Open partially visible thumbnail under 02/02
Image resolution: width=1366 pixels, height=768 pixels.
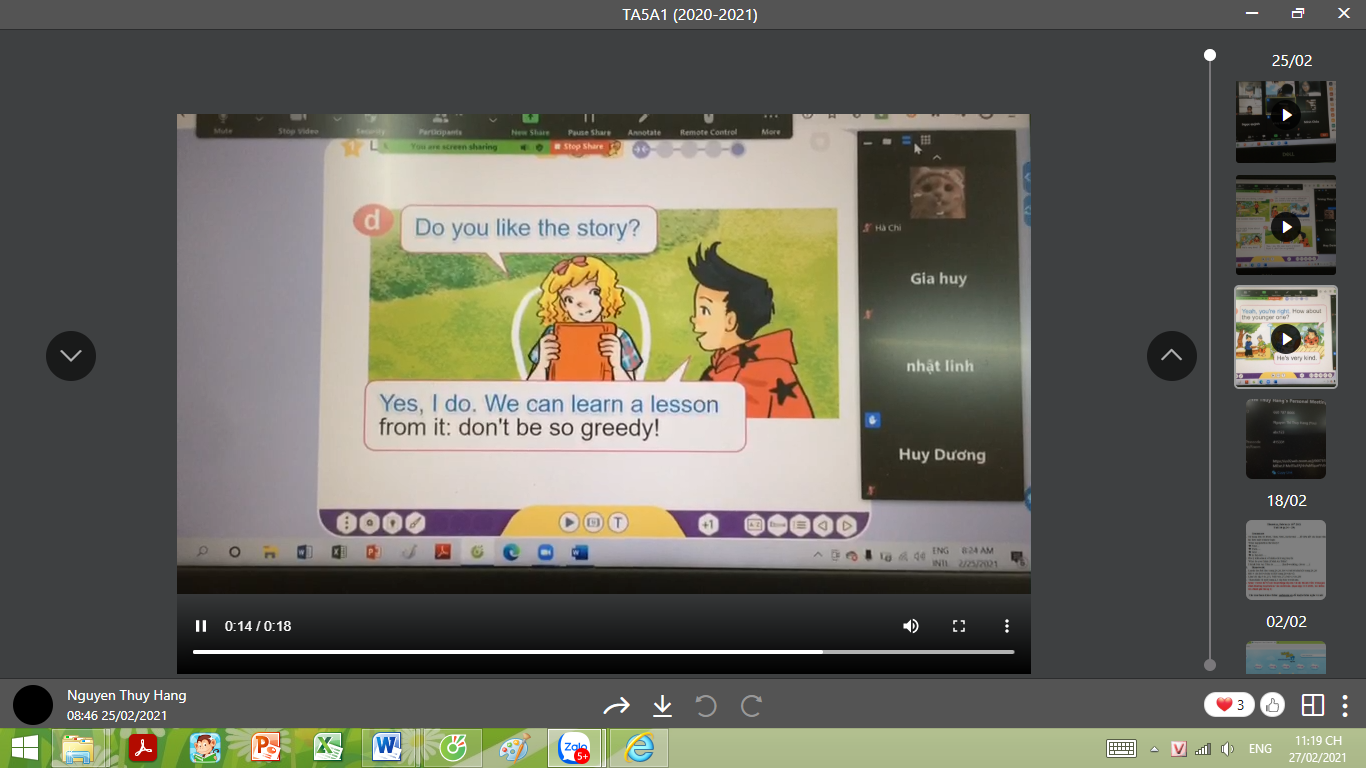[x=1286, y=657]
